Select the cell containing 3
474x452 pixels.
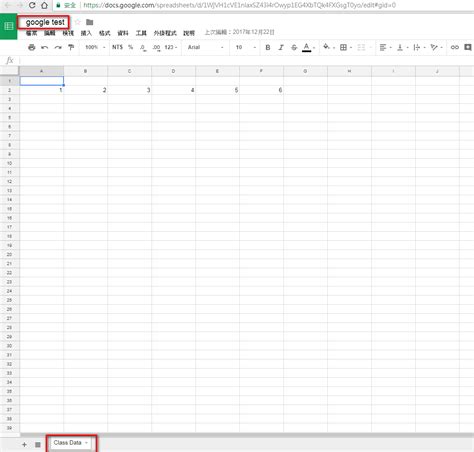click(130, 90)
